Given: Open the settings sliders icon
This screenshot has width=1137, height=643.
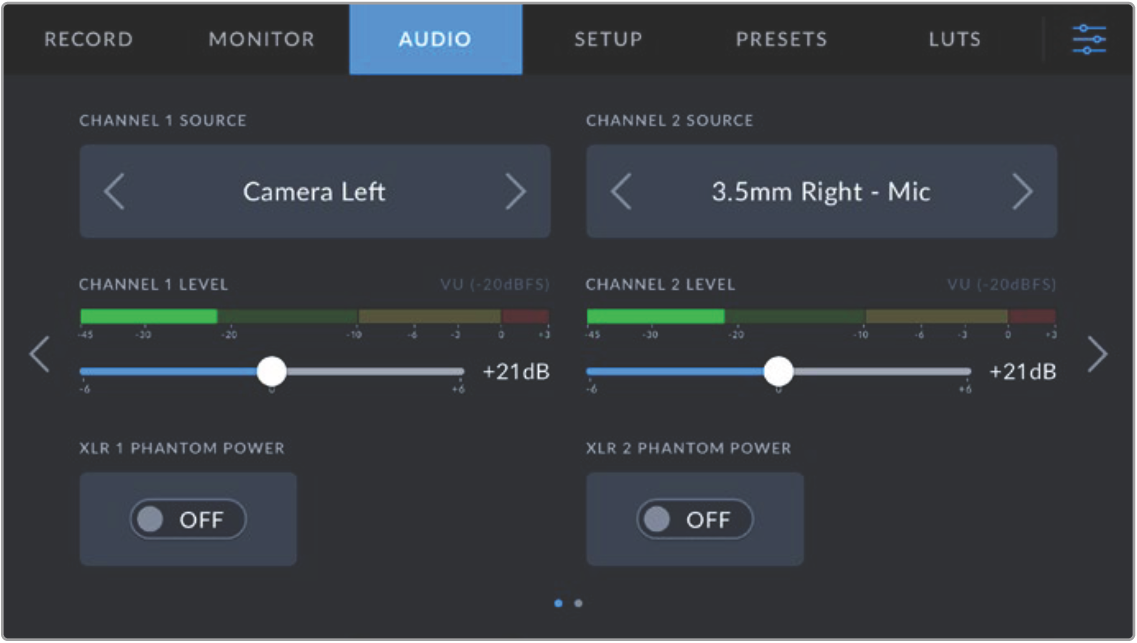Looking at the screenshot, I should 1089,39.
